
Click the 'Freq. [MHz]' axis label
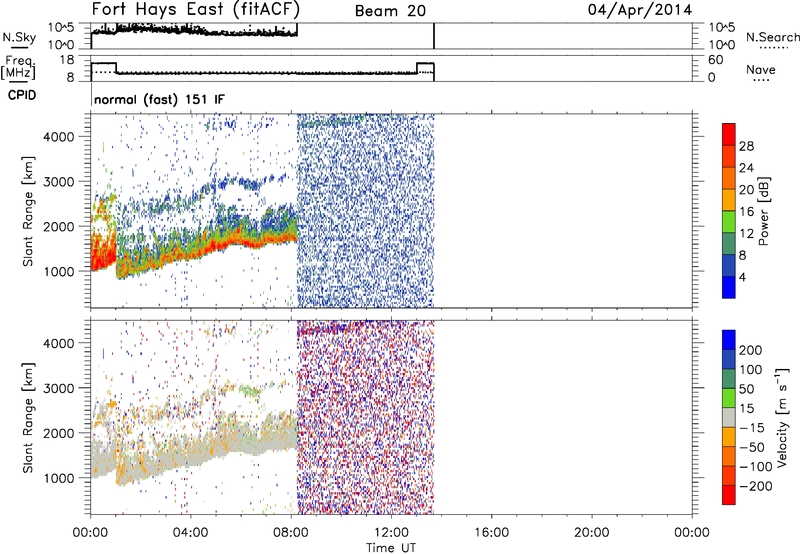[19, 67]
